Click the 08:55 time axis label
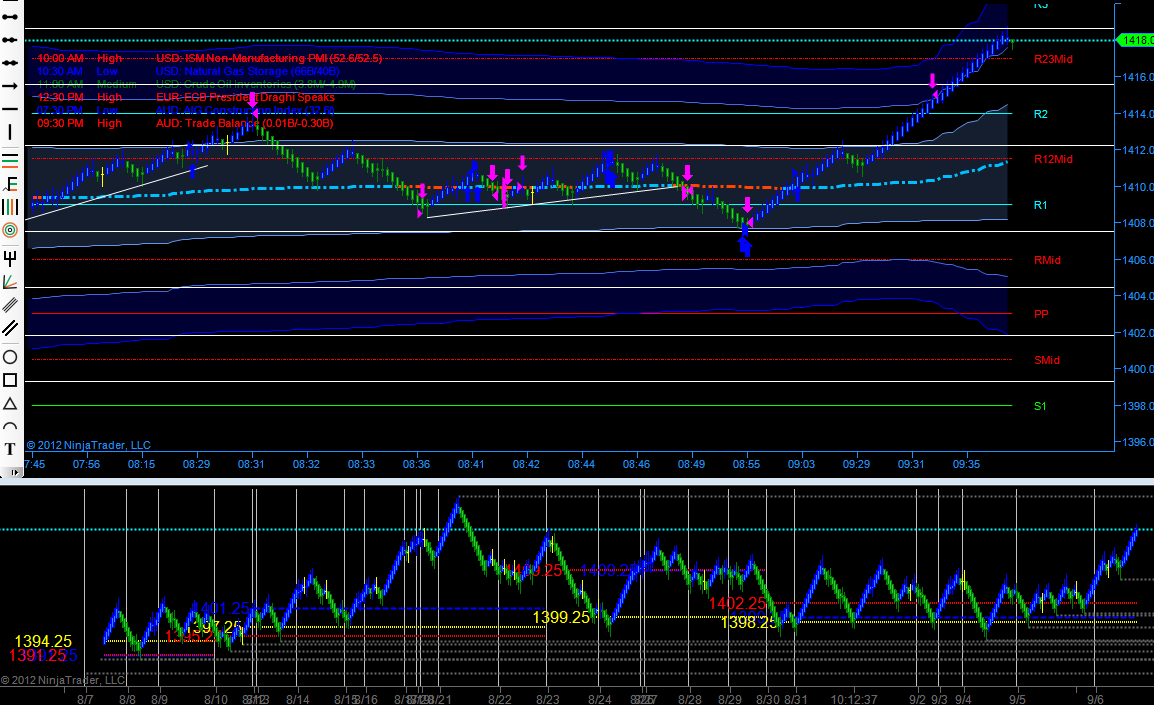This screenshot has height=705, width=1154. click(x=746, y=464)
